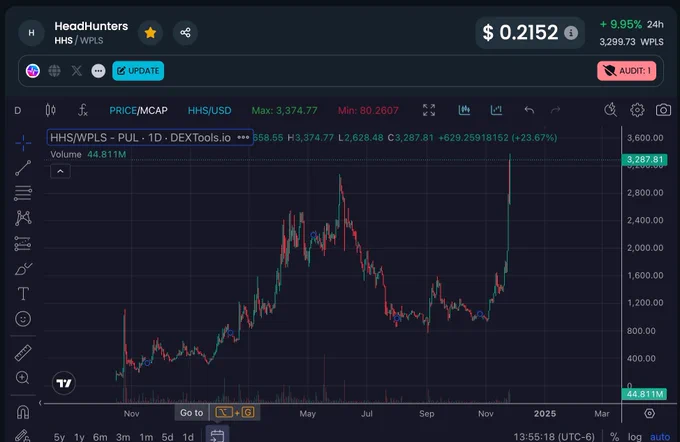680x442 pixels.
Task: Toggle percent scale %
Action: (x=614, y=436)
